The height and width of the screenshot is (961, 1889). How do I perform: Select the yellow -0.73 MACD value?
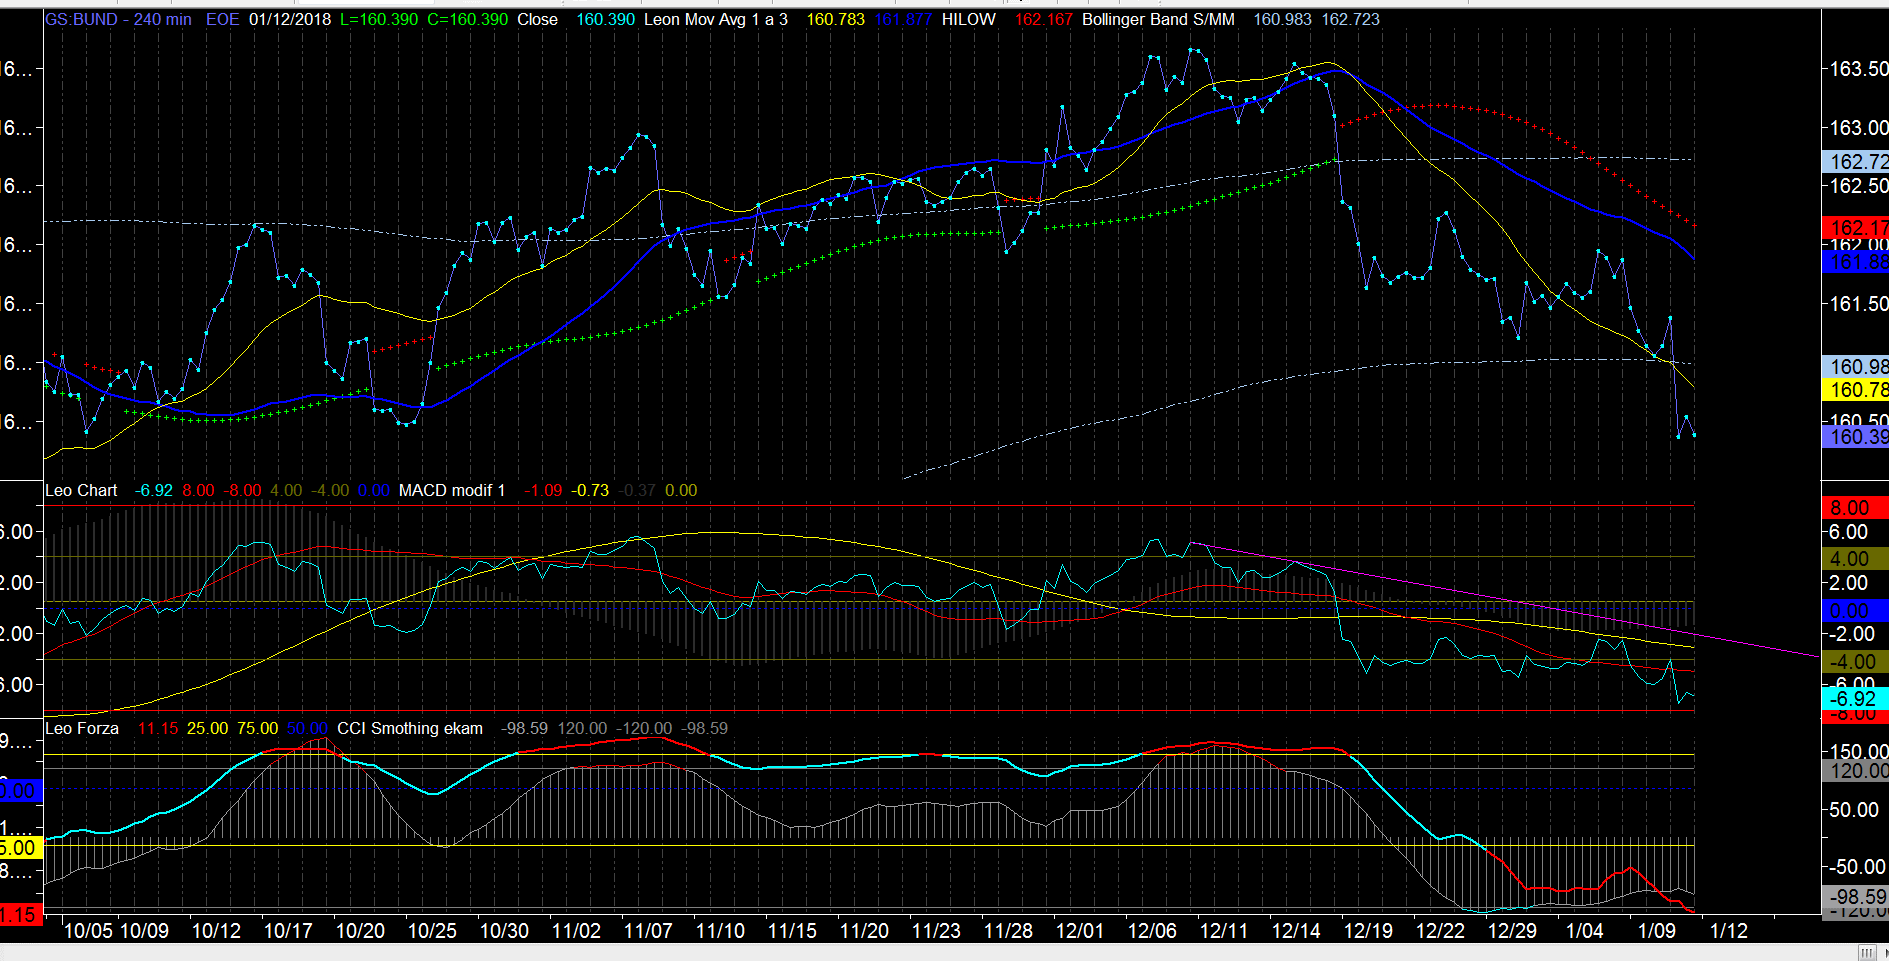[590, 490]
